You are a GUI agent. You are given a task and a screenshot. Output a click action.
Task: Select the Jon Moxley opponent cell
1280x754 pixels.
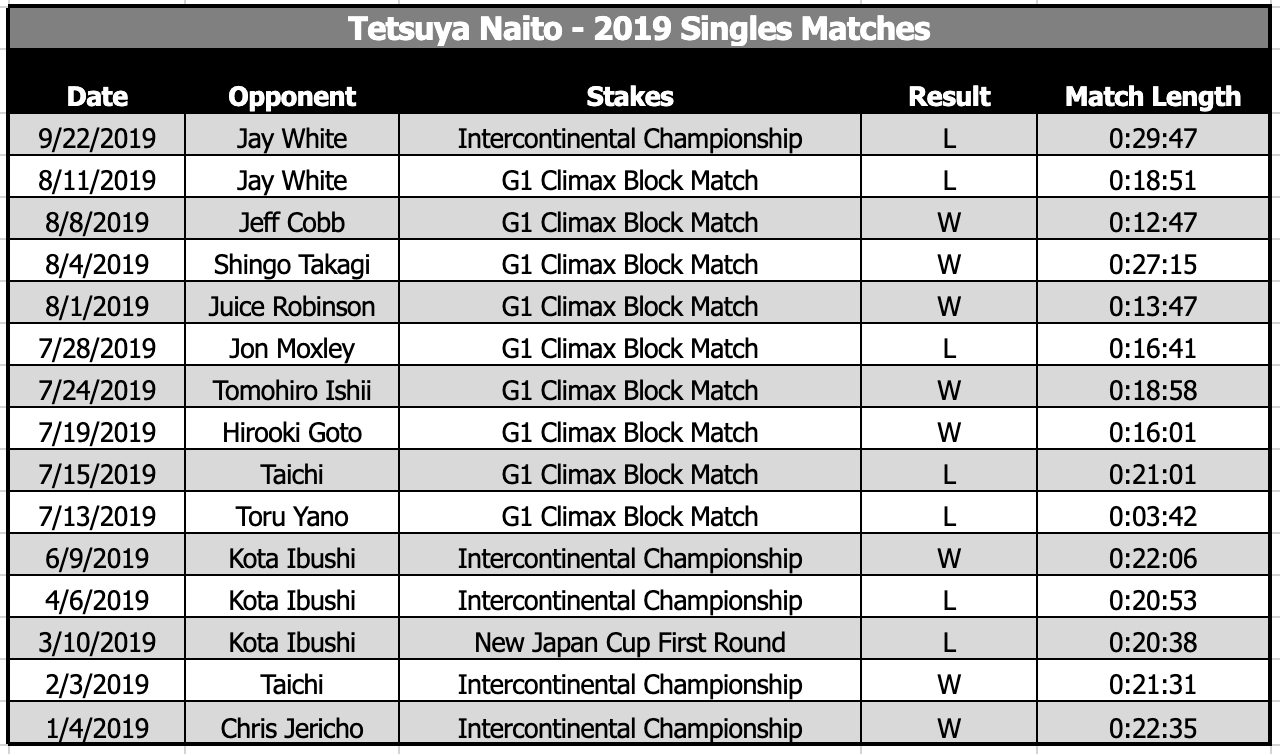[x=292, y=348]
